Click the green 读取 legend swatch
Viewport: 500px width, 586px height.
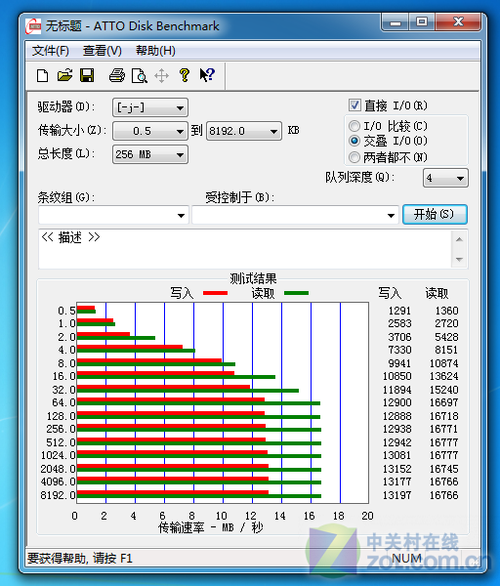pyautogui.click(x=296, y=293)
